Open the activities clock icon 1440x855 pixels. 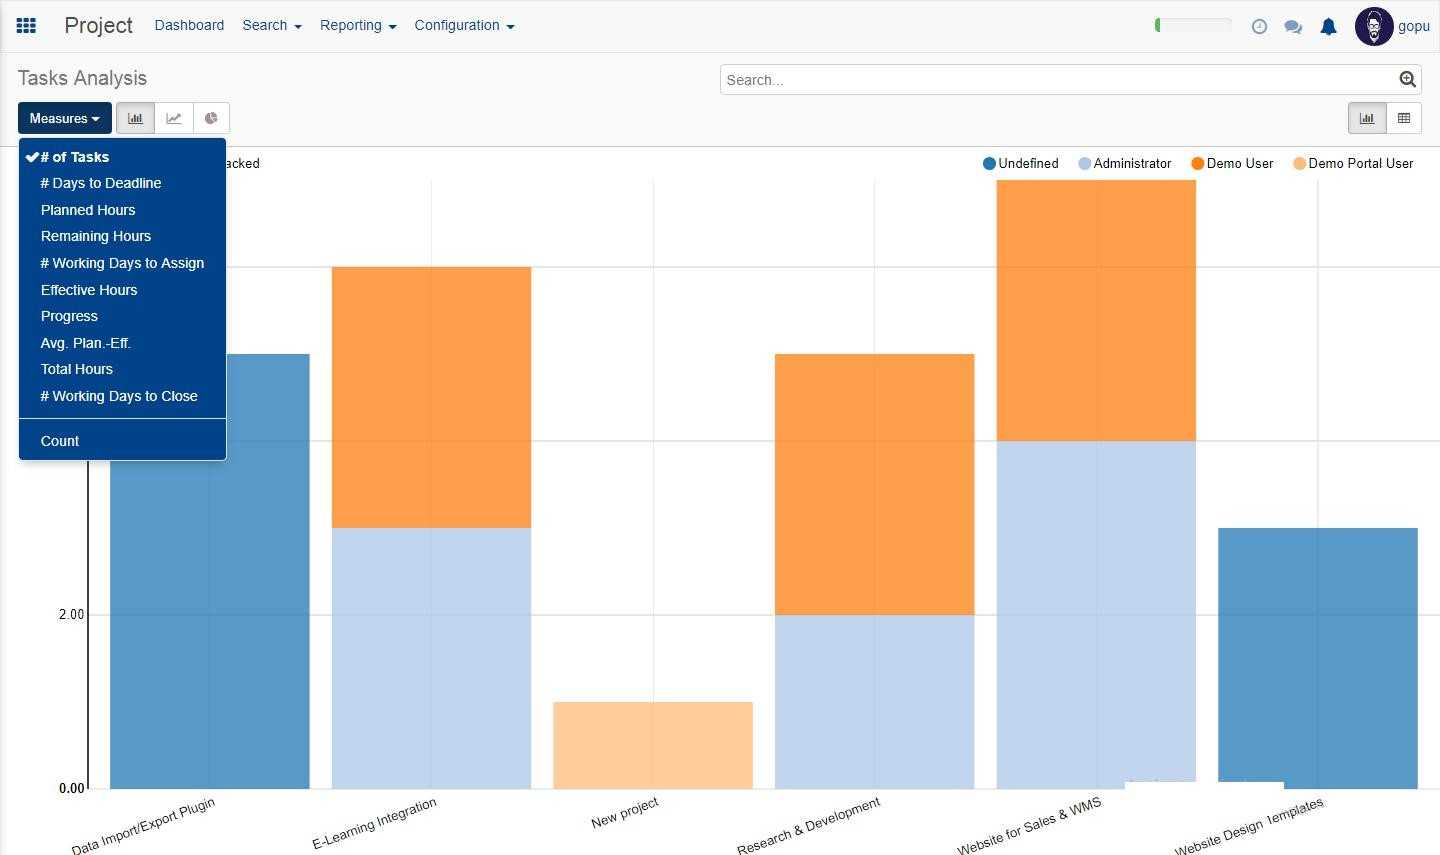(1259, 27)
